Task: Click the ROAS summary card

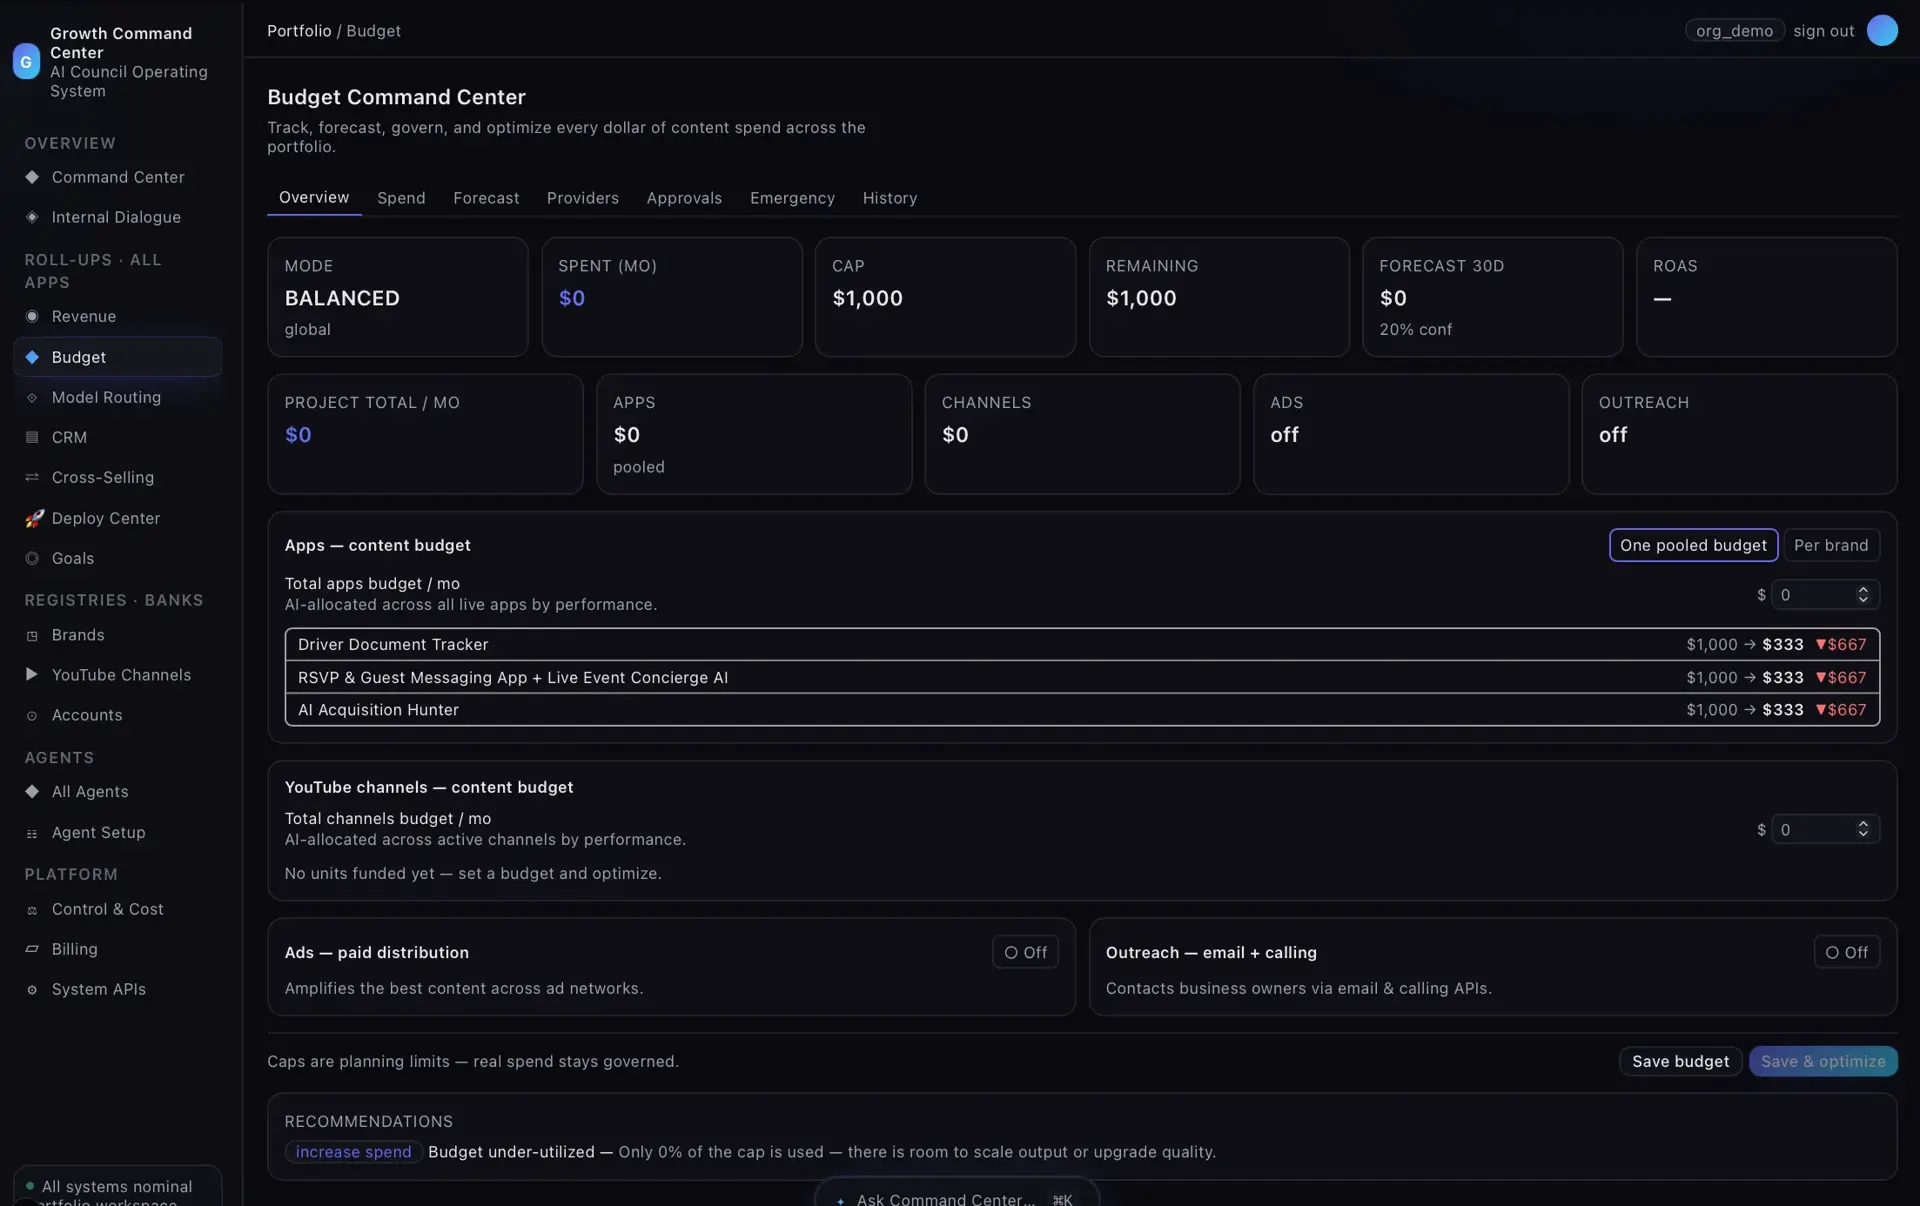Action: (x=1766, y=297)
